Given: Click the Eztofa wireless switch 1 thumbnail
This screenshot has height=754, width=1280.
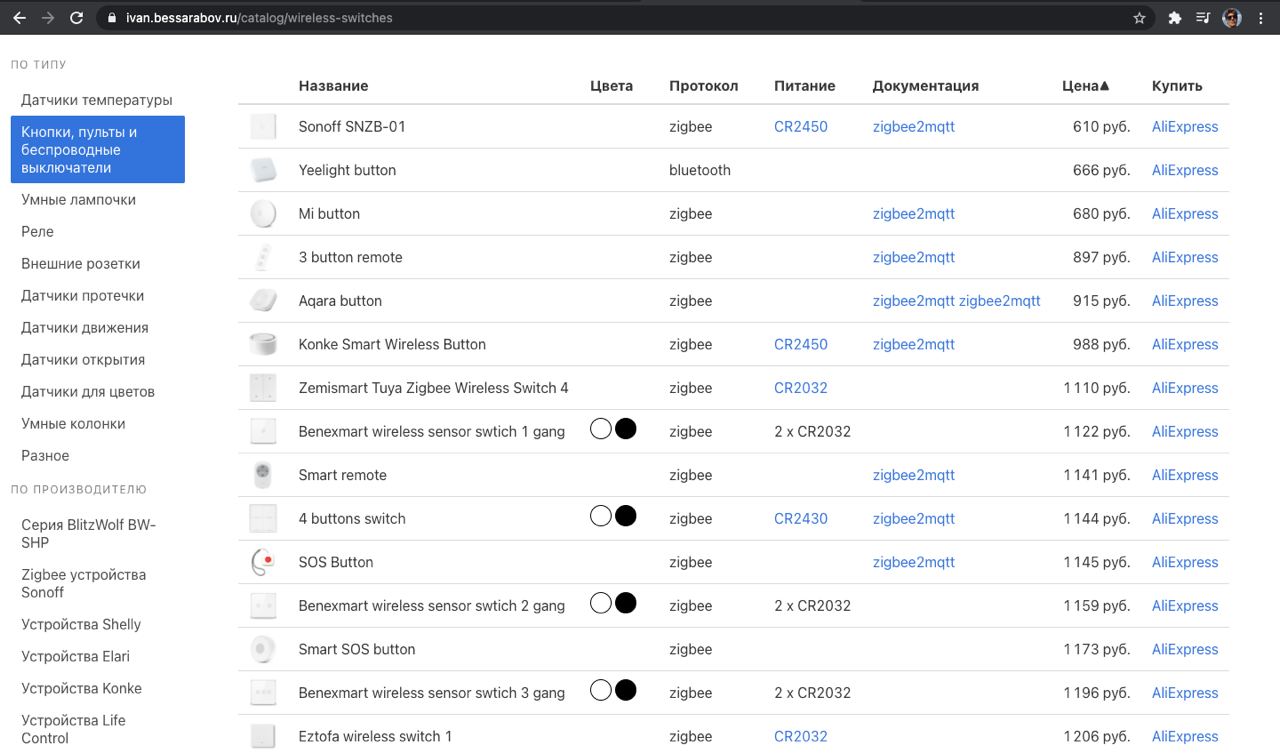Looking at the screenshot, I should (263, 736).
